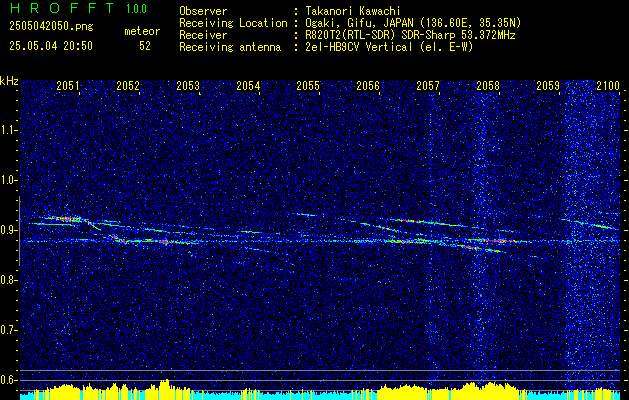Image resolution: width=629 pixels, height=400 pixels.
Task: Click the gray frequency range bar beside the axis
Action: pos(19,231)
